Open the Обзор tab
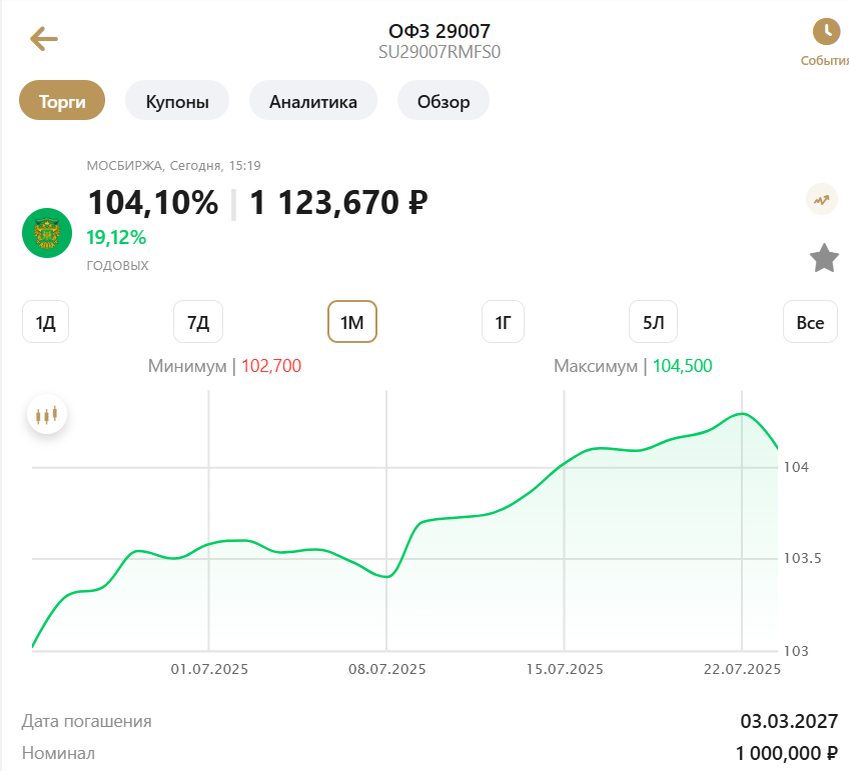849x771 pixels. (x=443, y=101)
